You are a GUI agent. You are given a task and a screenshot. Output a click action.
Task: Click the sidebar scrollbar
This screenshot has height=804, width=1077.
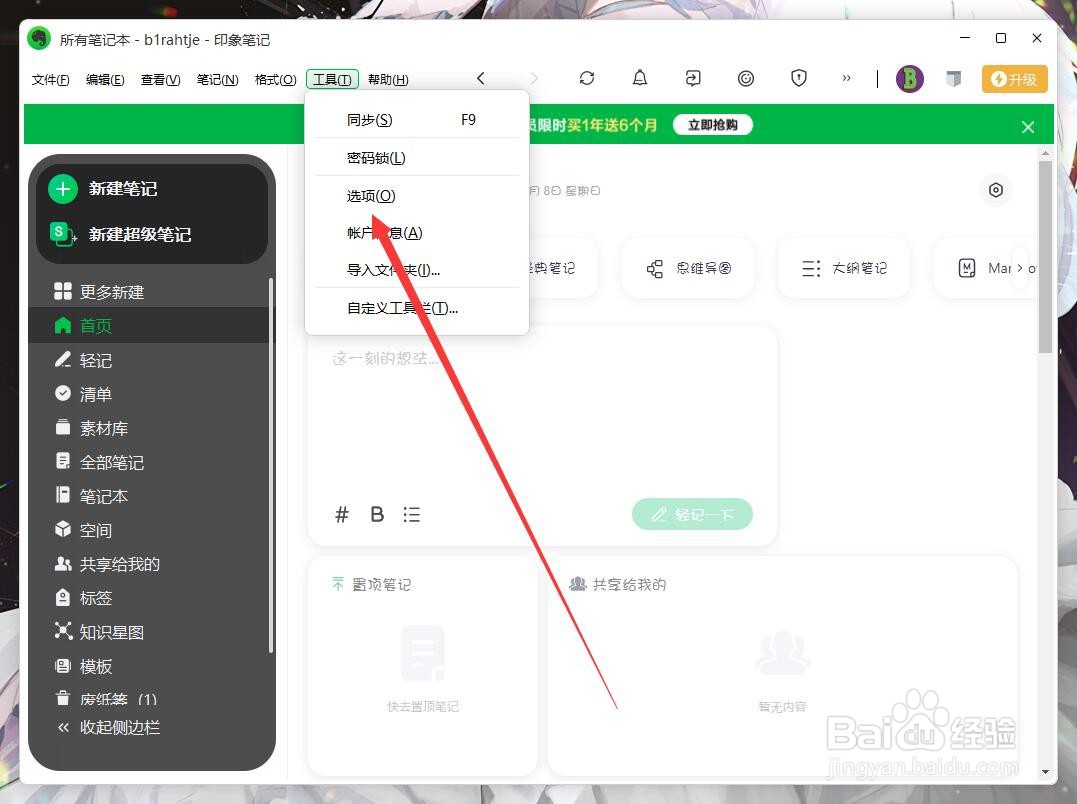click(x=271, y=465)
